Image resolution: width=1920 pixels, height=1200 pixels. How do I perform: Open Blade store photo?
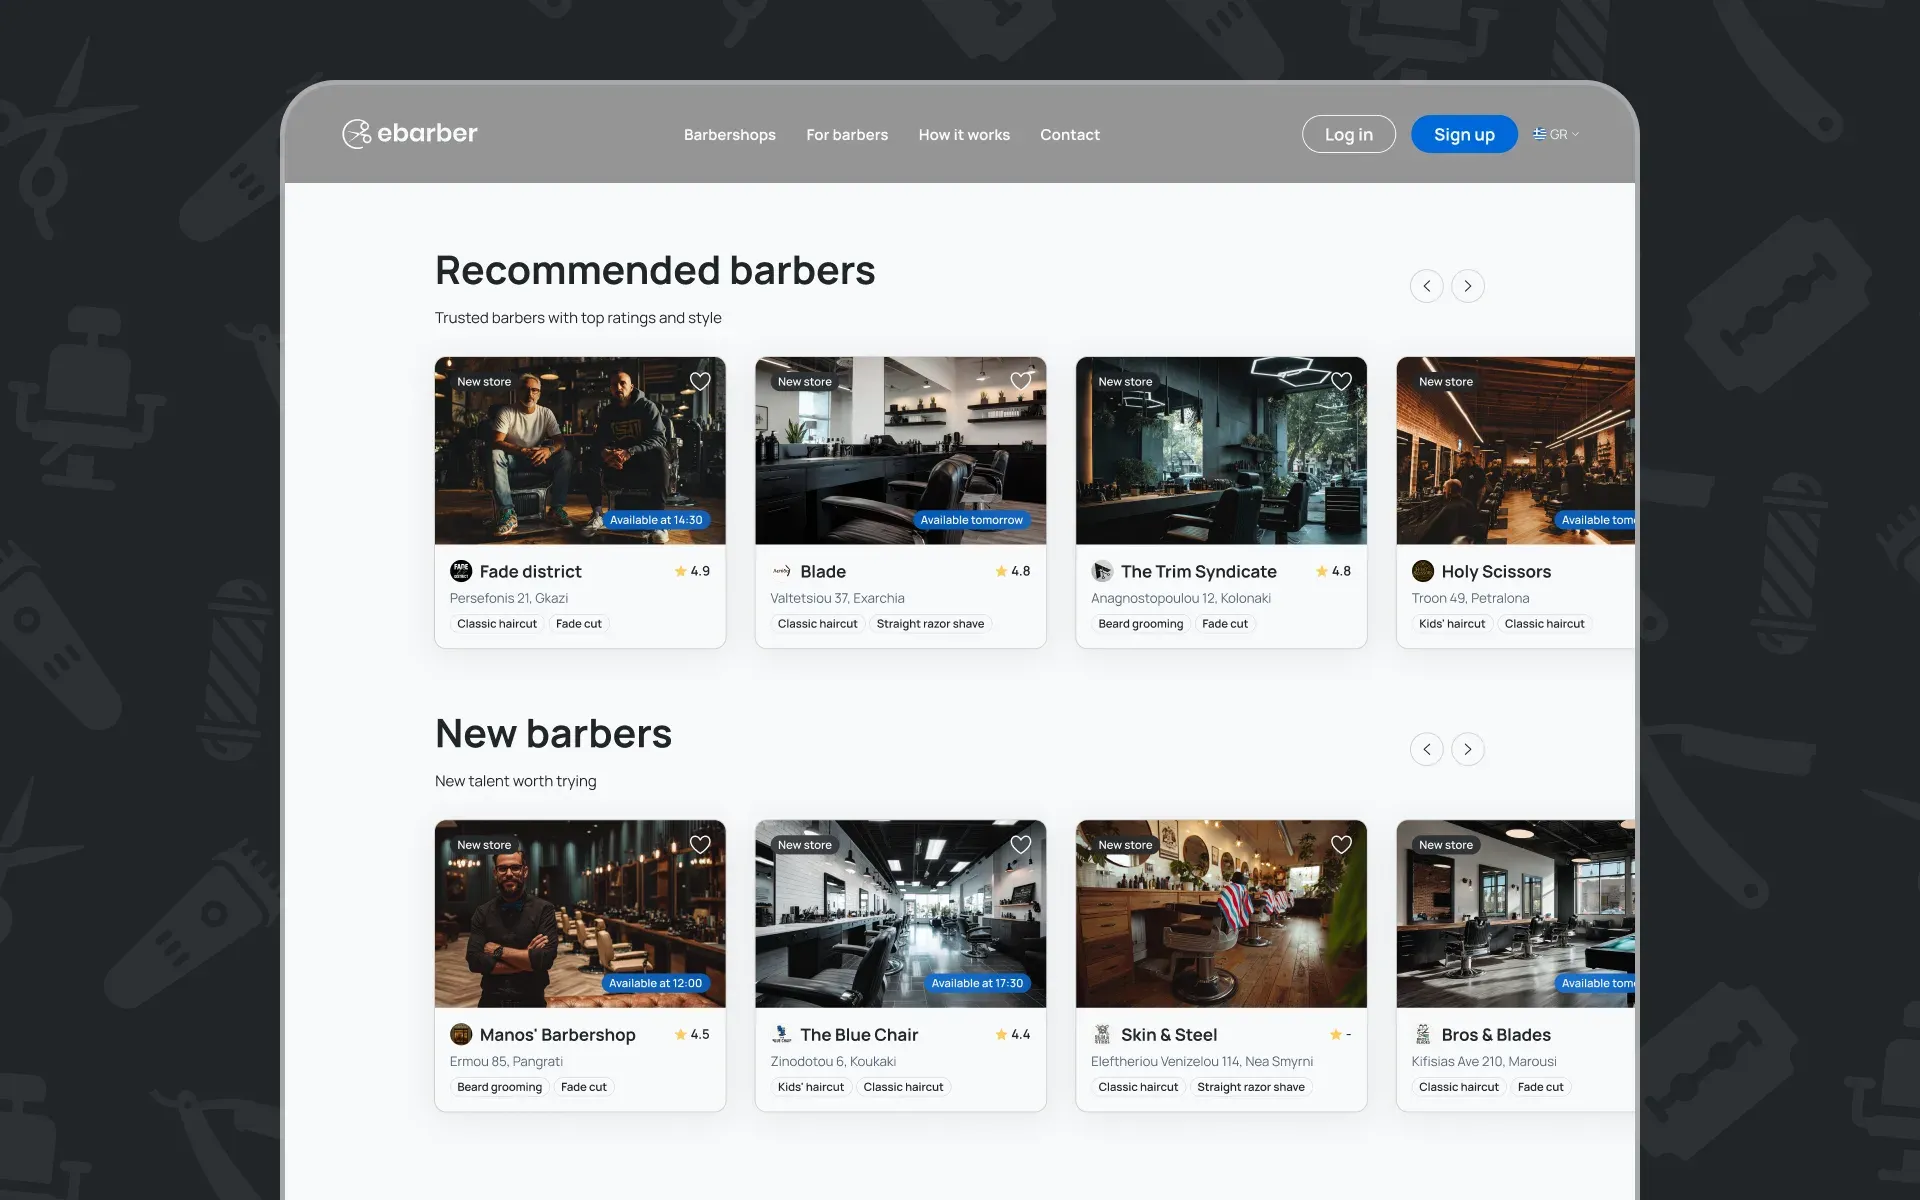pyautogui.click(x=900, y=450)
